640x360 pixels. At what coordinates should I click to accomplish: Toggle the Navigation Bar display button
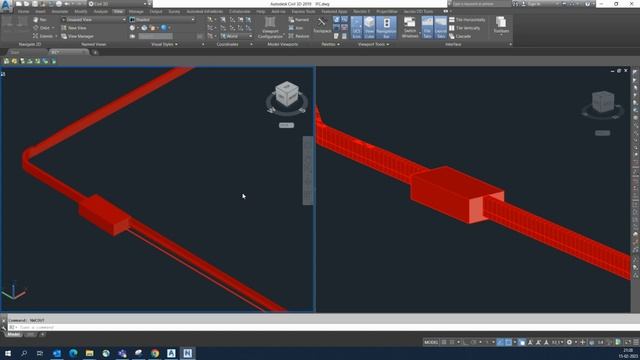(x=386, y=27)
